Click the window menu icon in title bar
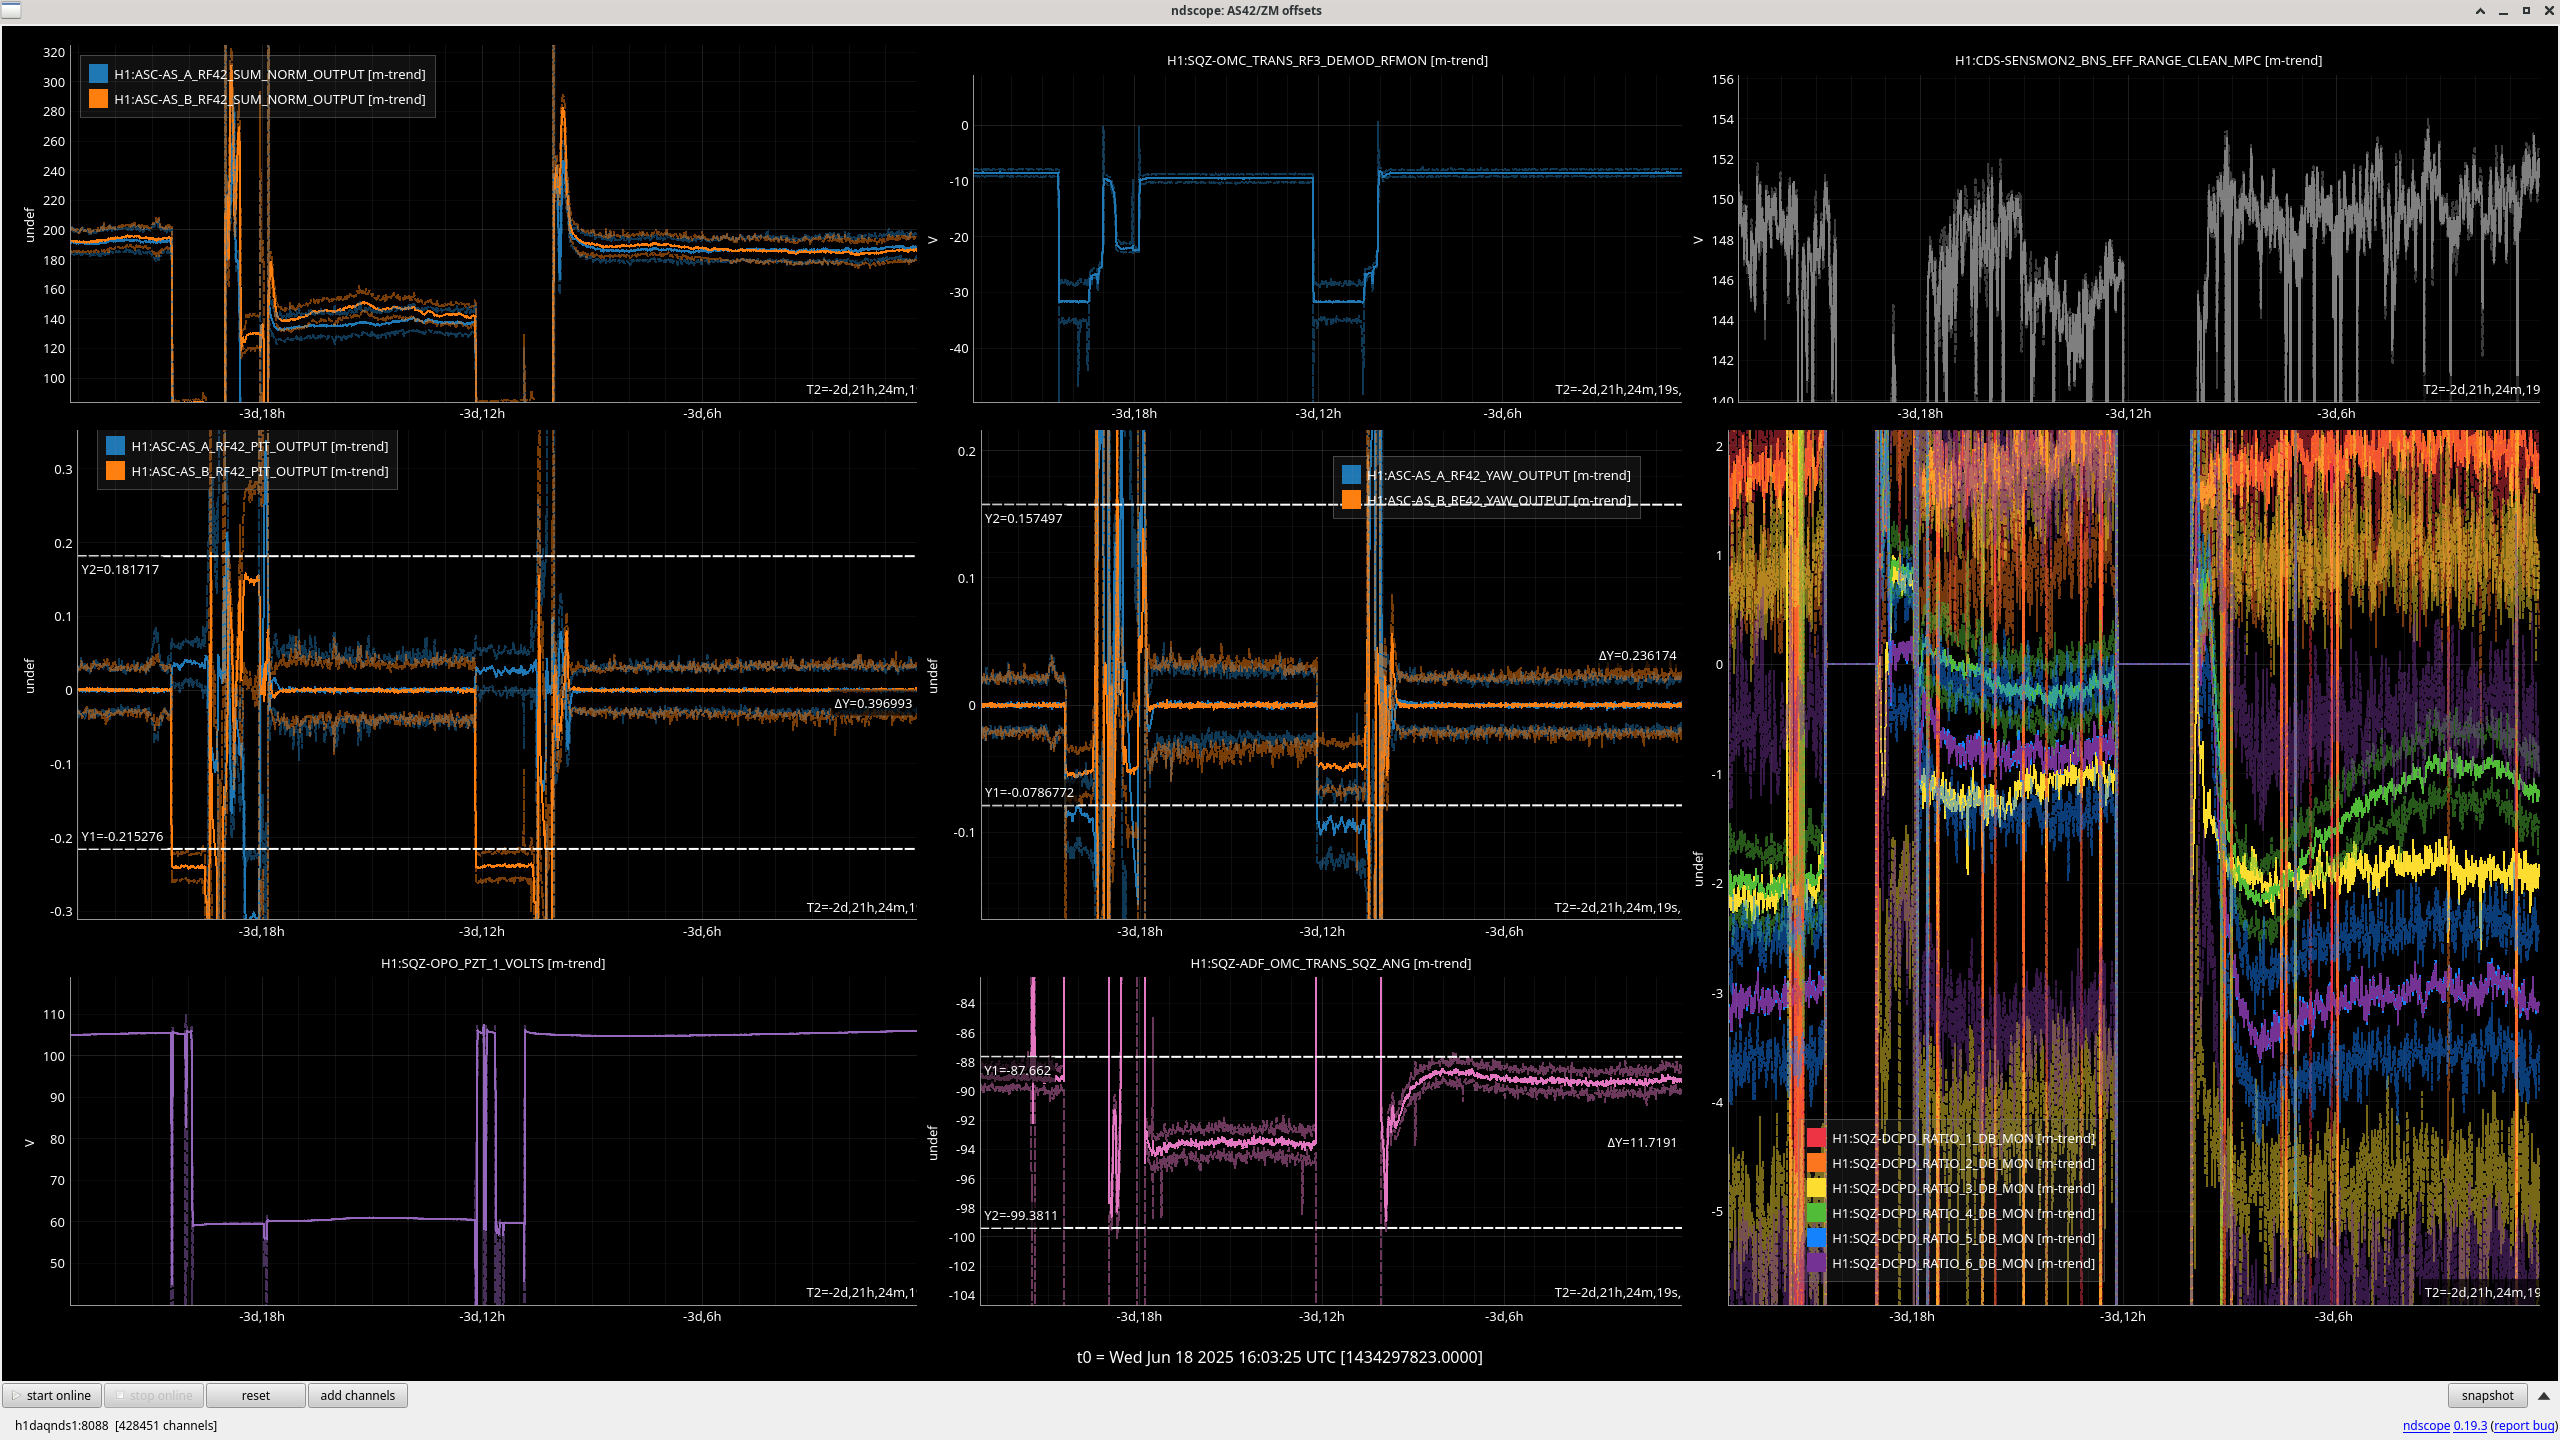 pyautogui.click(x=11, y=10)
